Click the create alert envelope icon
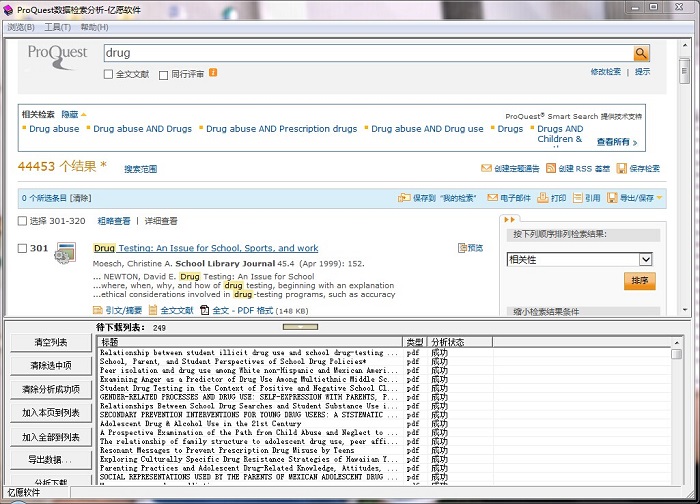This screenshot has width=700, height=504. point(486,168)
